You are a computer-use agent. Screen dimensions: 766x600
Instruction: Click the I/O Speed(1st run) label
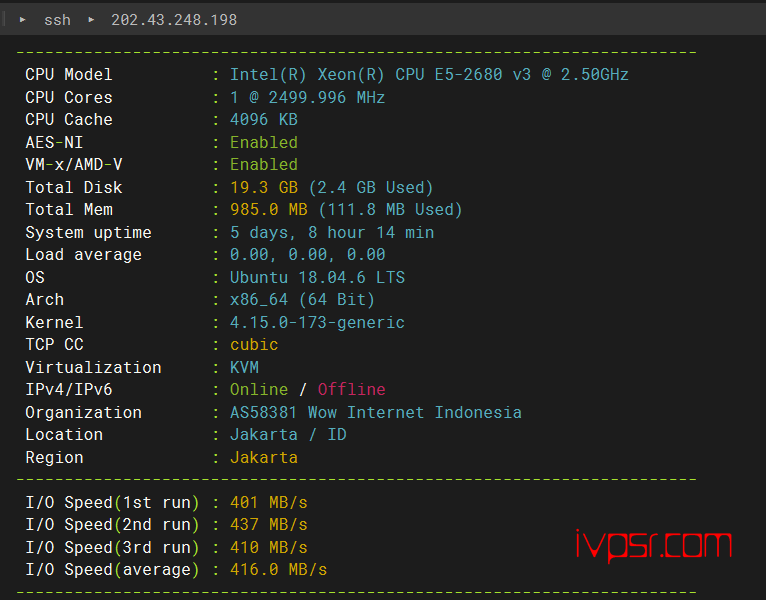click(112, 502)
